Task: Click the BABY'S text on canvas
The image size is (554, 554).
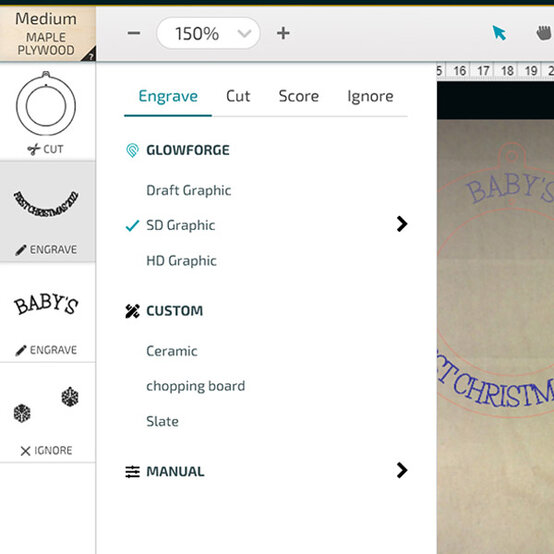Action: tap(510, 187)
